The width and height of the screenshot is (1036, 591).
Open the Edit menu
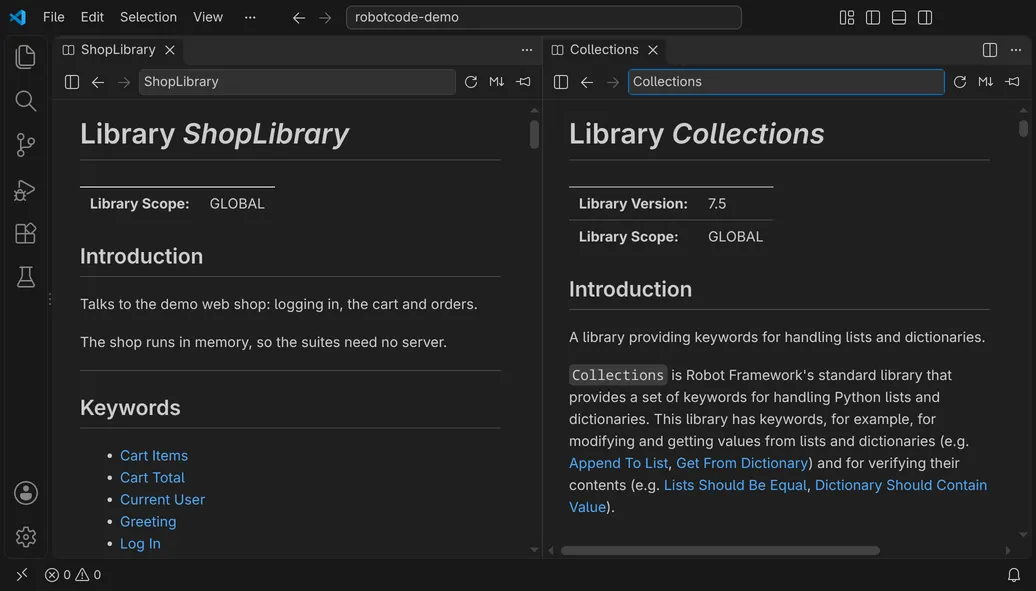coord(92,17)
